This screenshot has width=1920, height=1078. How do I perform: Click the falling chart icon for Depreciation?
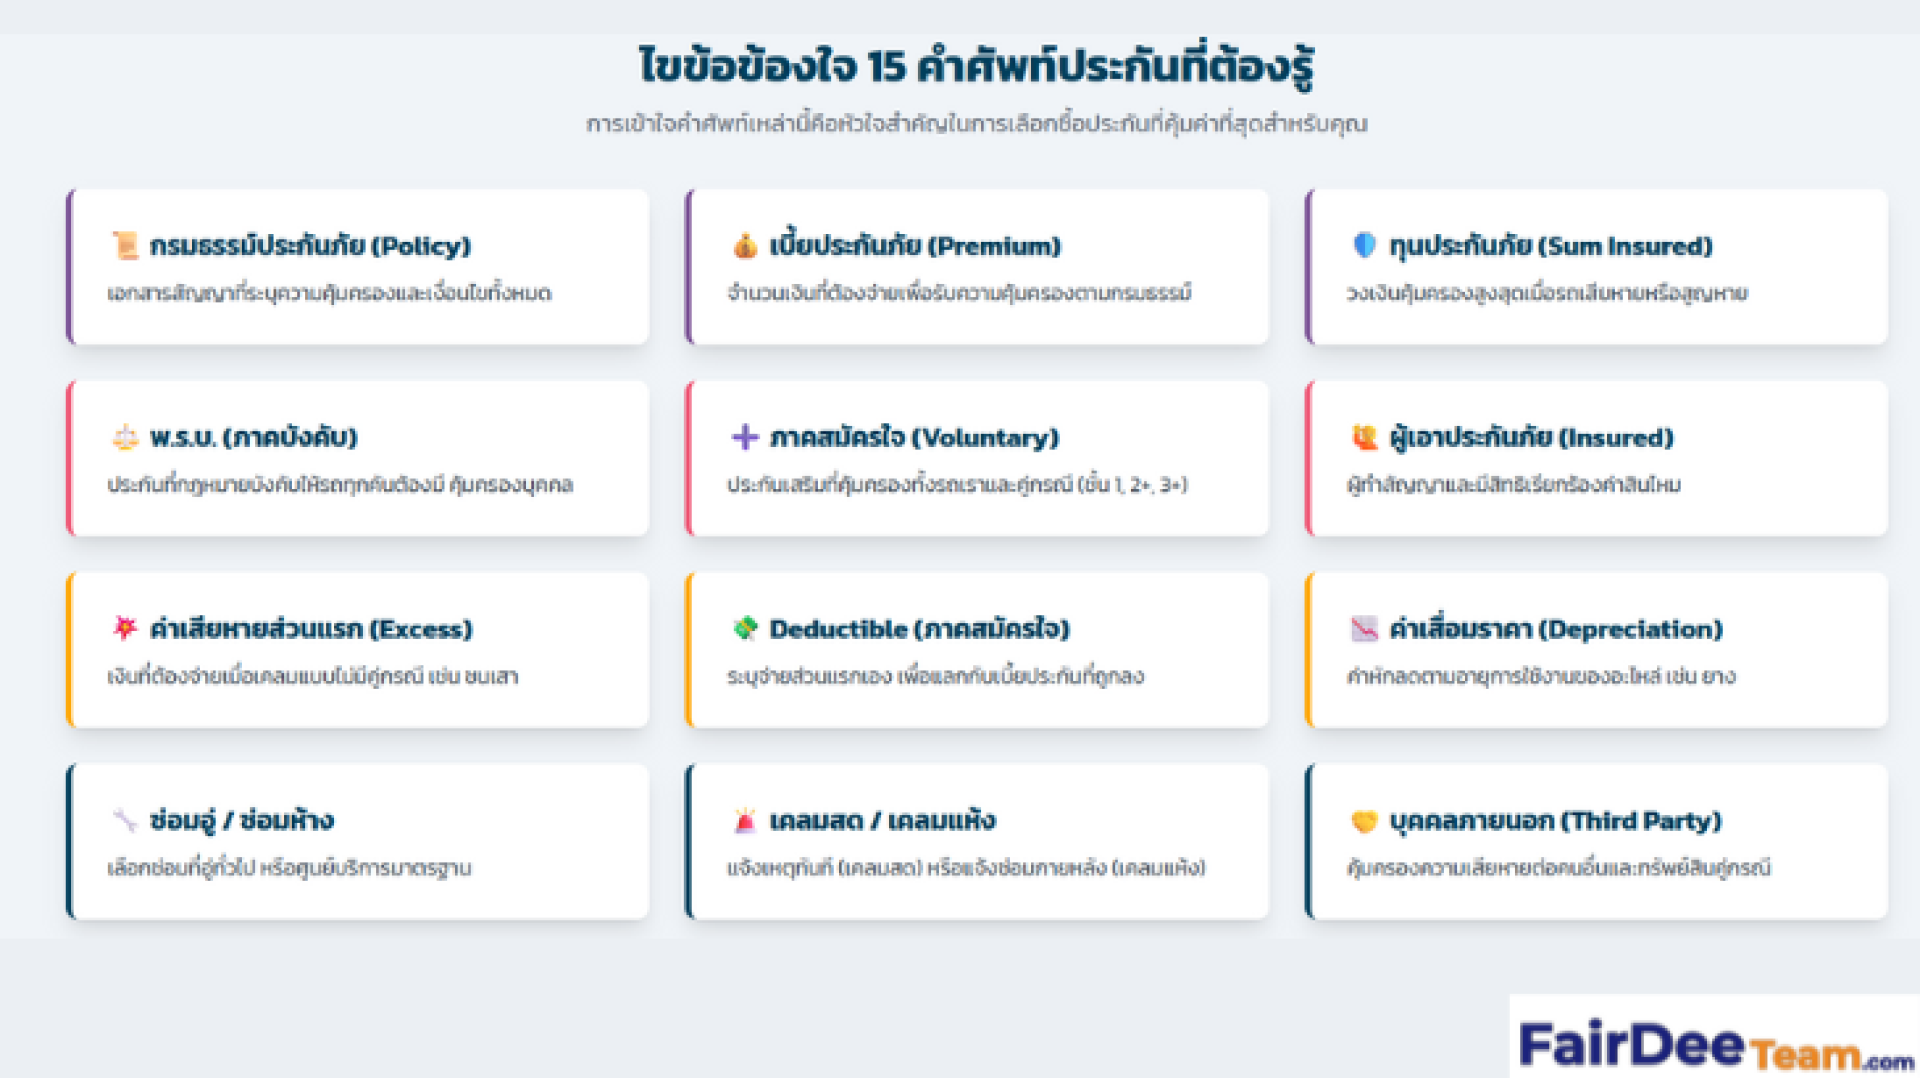pos(1364,628)
